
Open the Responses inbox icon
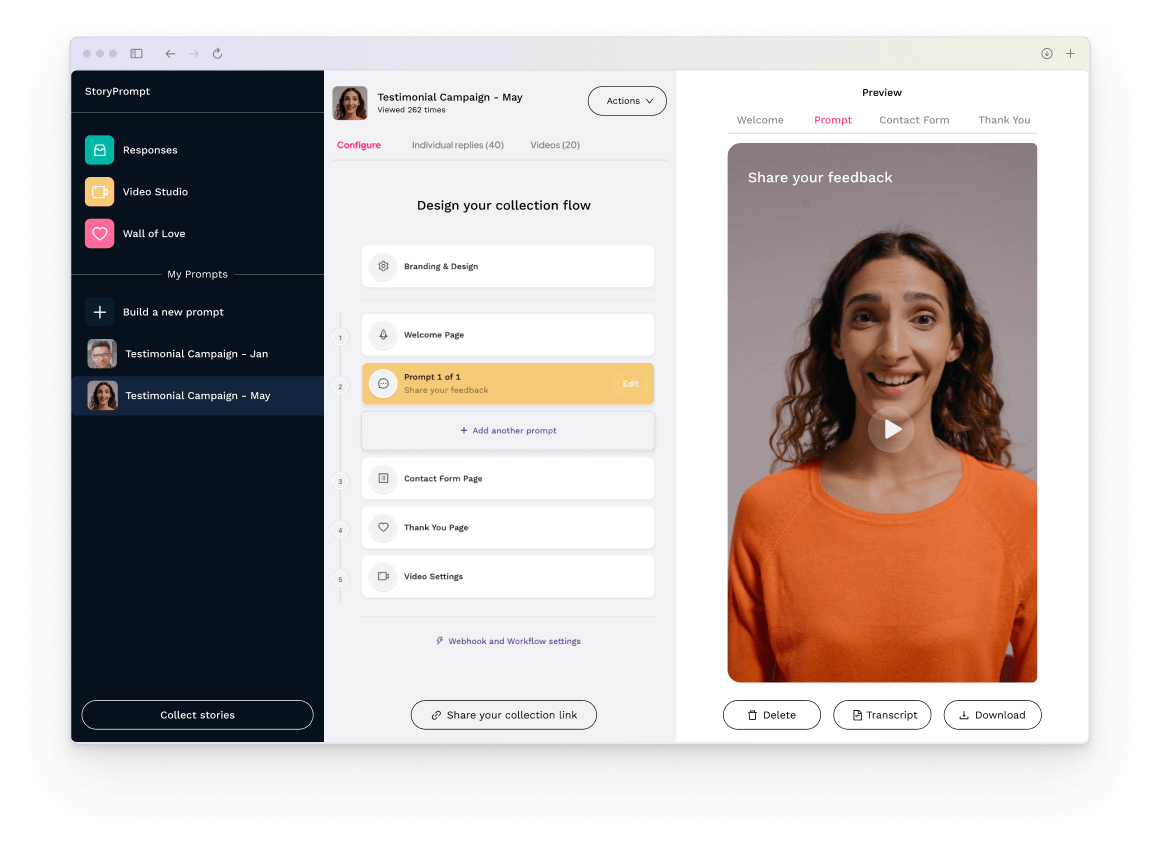[x=99, y=150]
